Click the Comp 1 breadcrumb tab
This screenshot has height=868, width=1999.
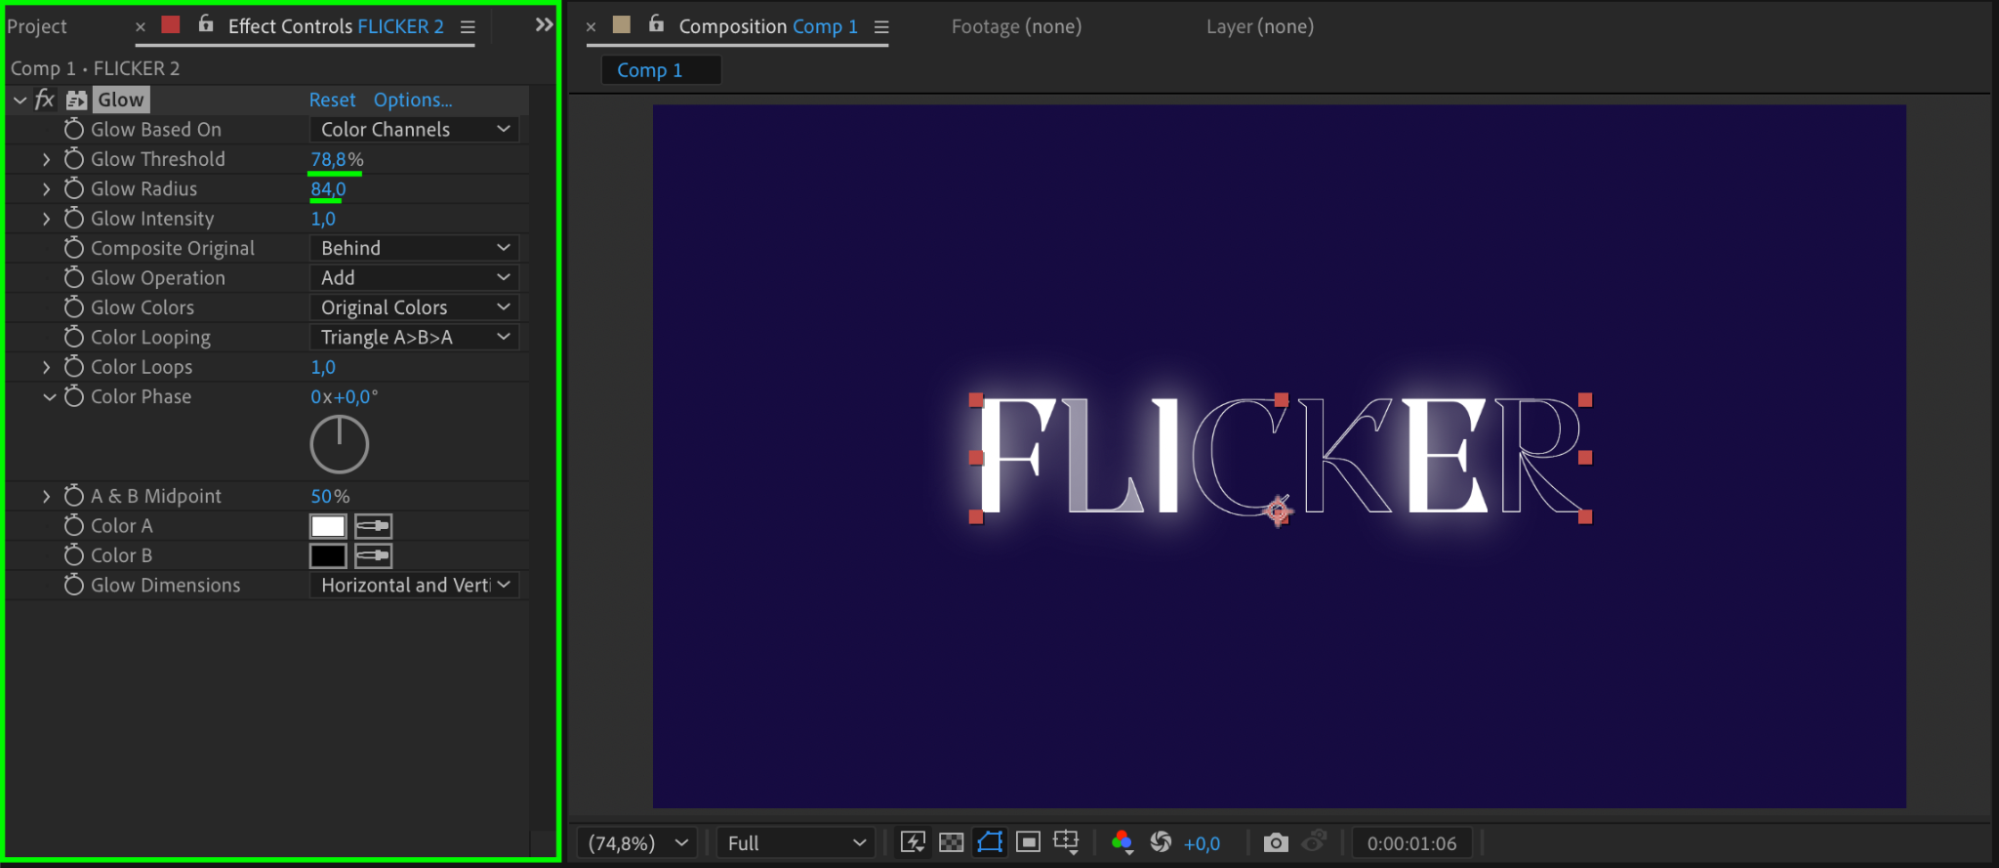(x=660, y=70)
